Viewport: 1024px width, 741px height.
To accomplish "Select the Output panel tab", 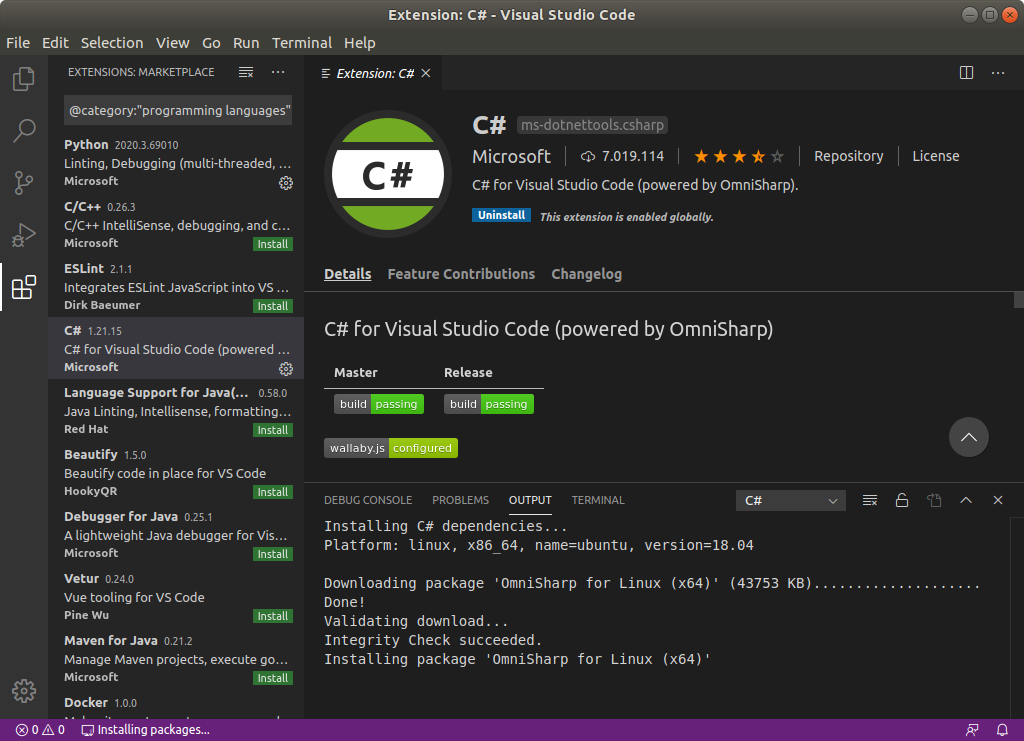I will point(530,500).
